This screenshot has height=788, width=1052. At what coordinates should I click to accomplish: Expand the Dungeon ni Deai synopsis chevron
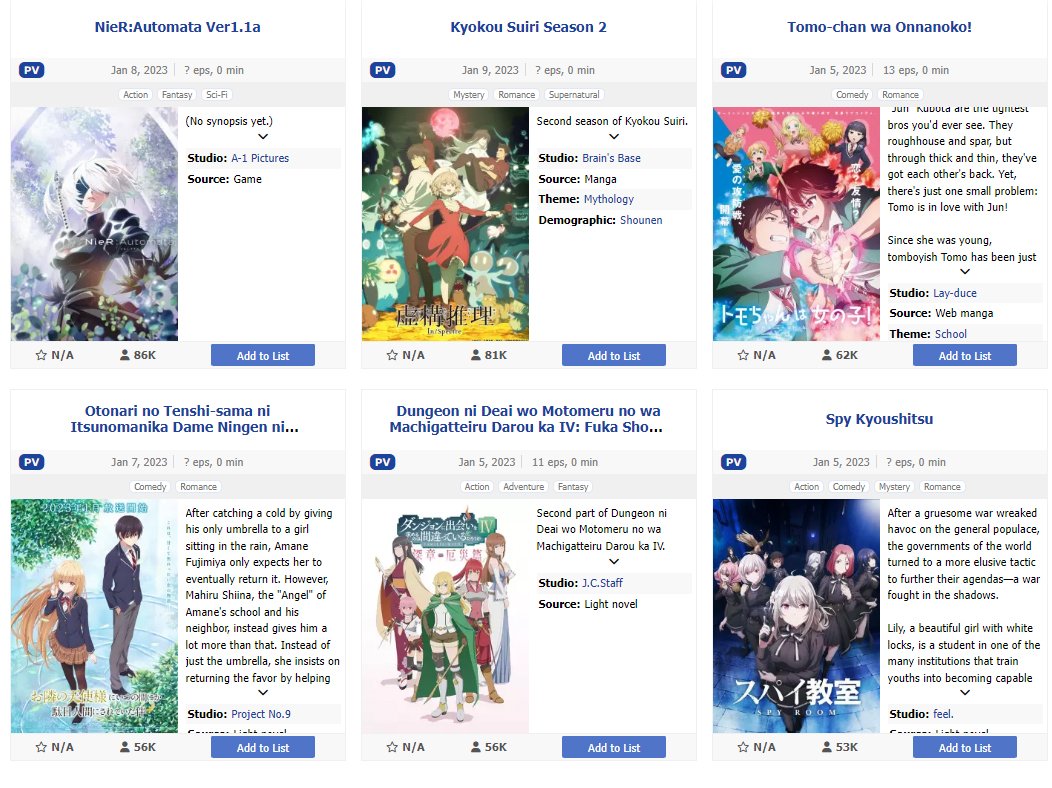(x=614, y=561)
